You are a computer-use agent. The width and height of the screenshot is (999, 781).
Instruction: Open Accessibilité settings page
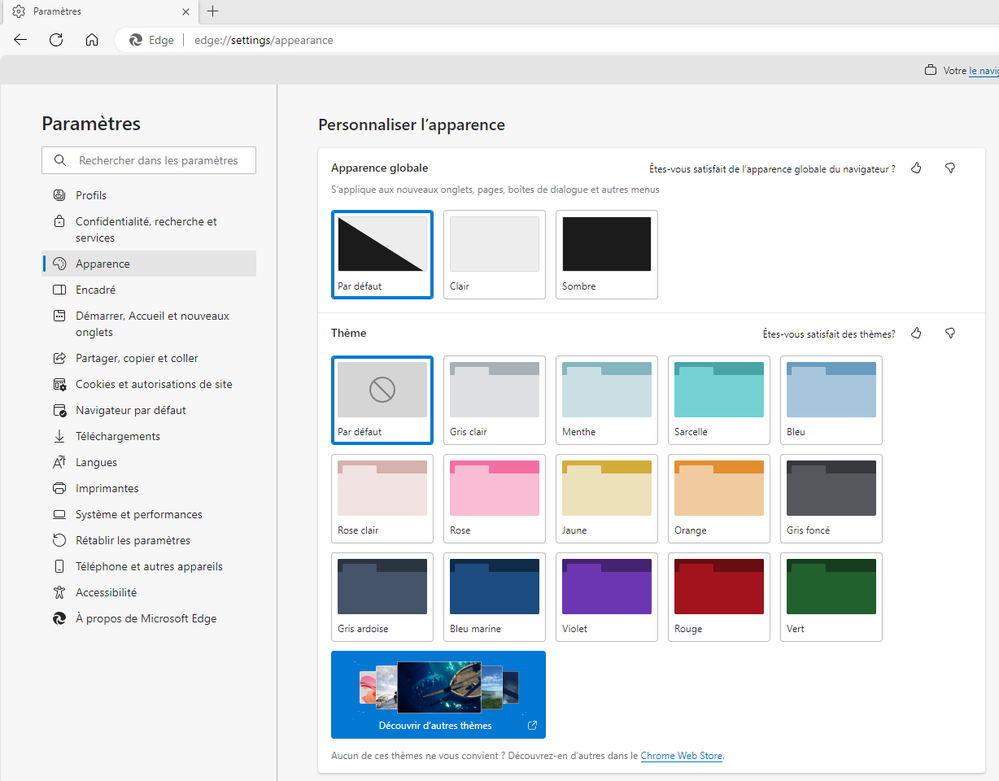click(149, 592)
